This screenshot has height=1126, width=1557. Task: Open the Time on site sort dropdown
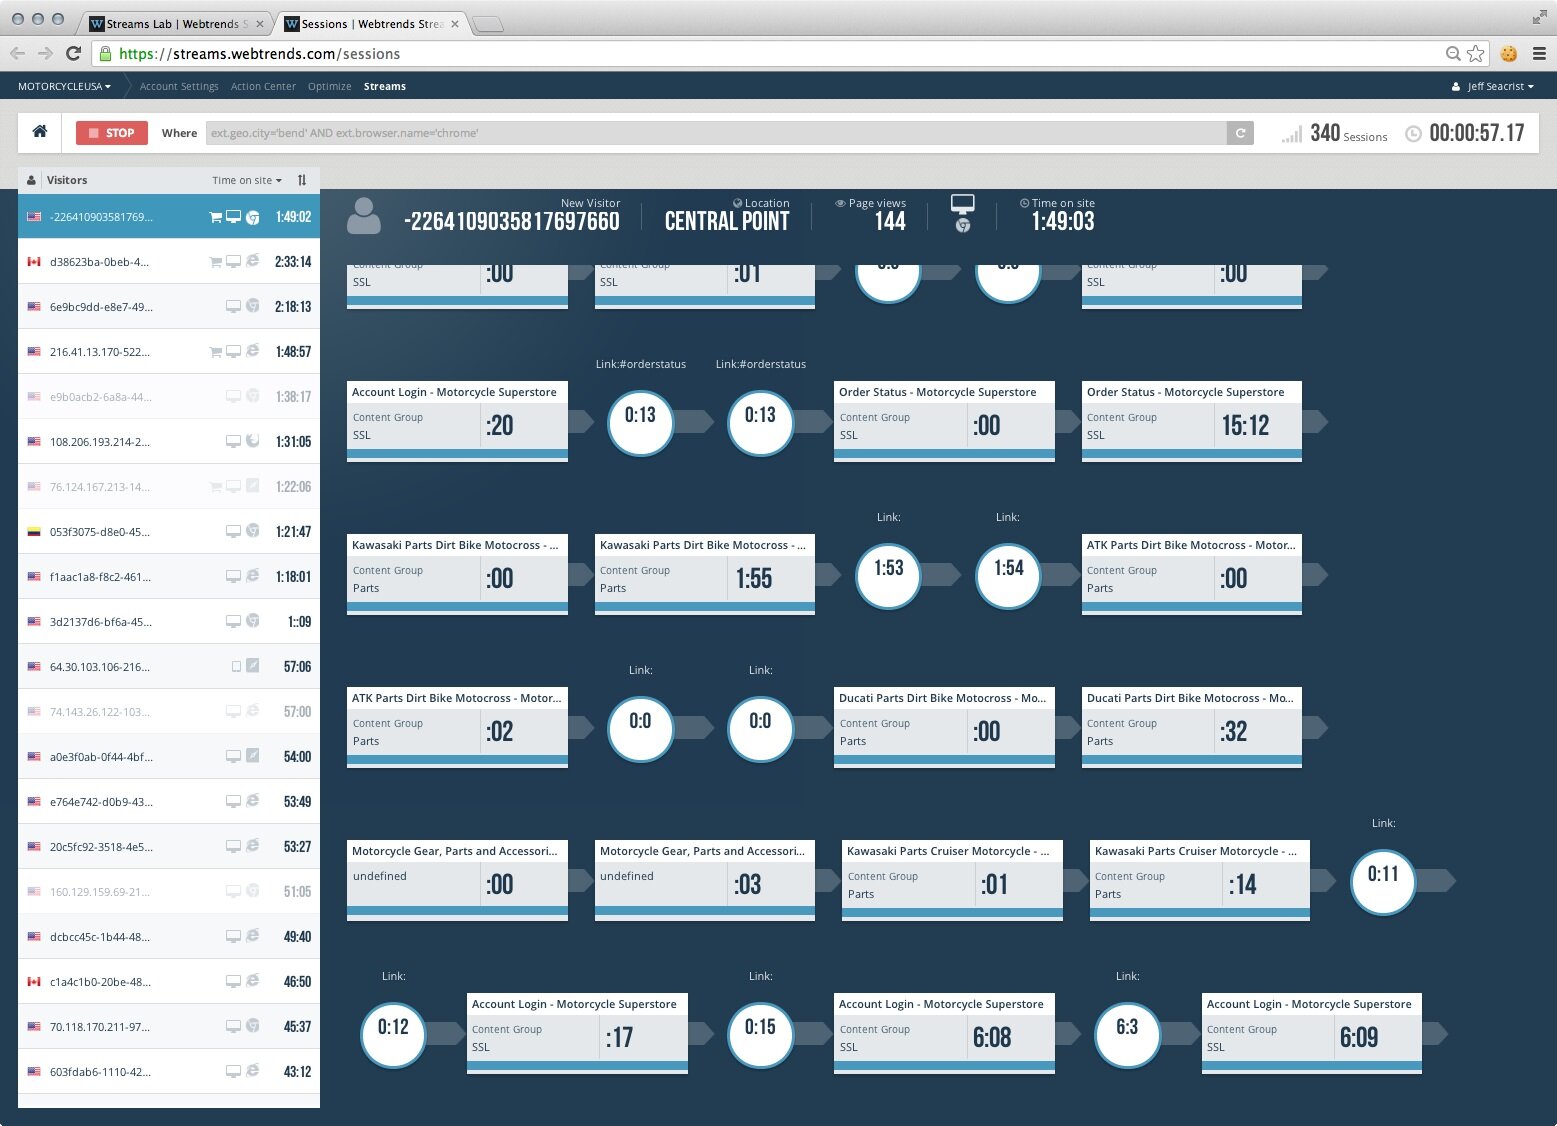point(246,180)
